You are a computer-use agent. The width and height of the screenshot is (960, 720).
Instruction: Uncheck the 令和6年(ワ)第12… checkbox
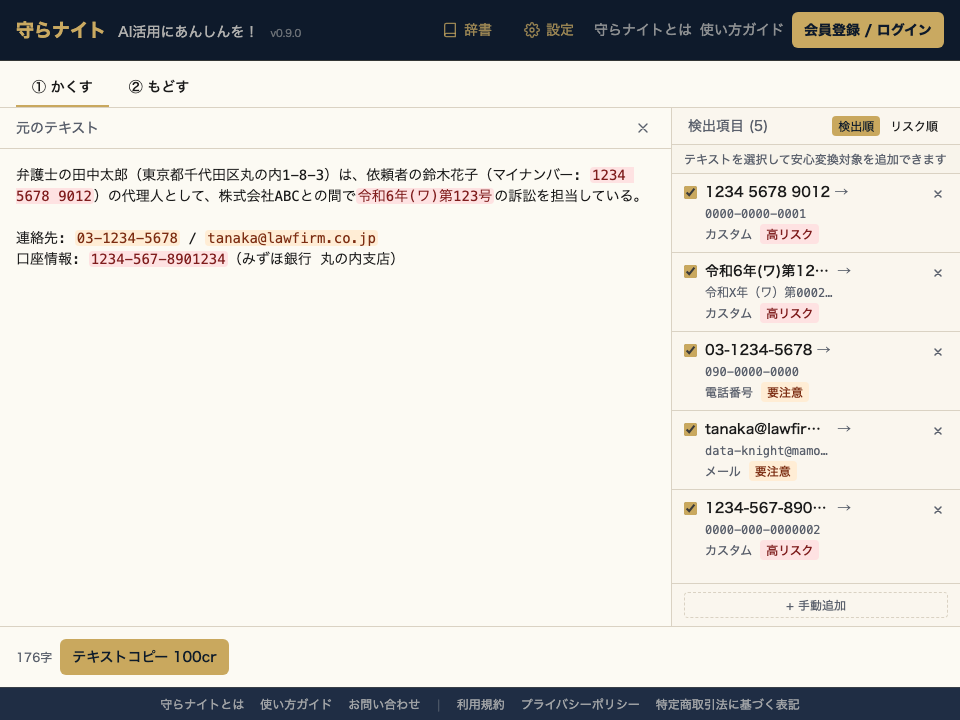691,271
